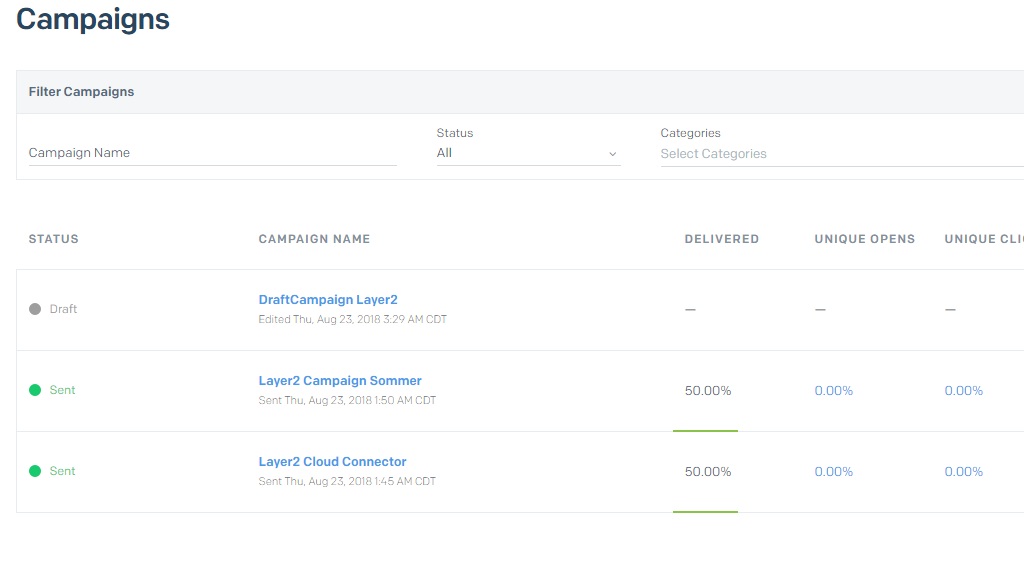Open the DraftCampaign Layer2 campaign
This screenshot has height=561, width=1024.
pyautogui.click(x=328, y=300)
